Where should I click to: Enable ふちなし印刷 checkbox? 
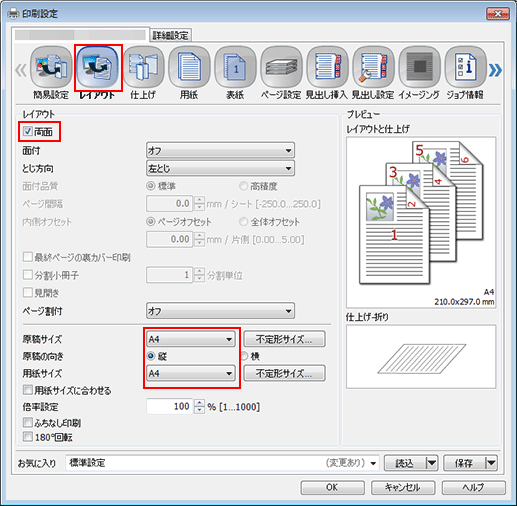point(28,422)
